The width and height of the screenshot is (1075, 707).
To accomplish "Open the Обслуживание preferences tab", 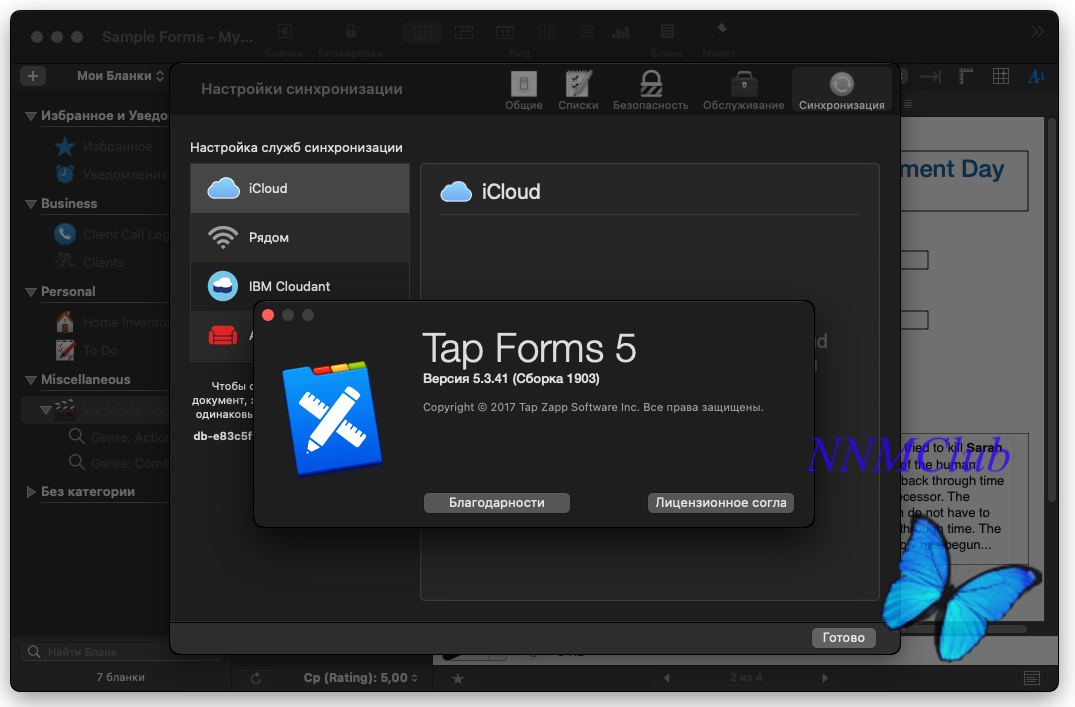I will click(743, 91).
